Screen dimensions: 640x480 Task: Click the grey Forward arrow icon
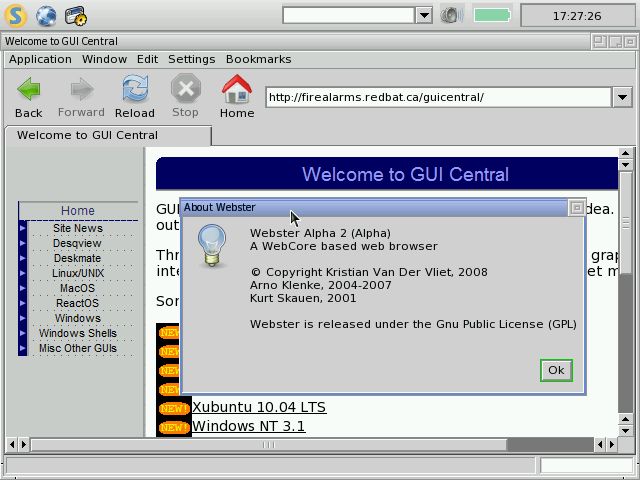click(82, 89)
